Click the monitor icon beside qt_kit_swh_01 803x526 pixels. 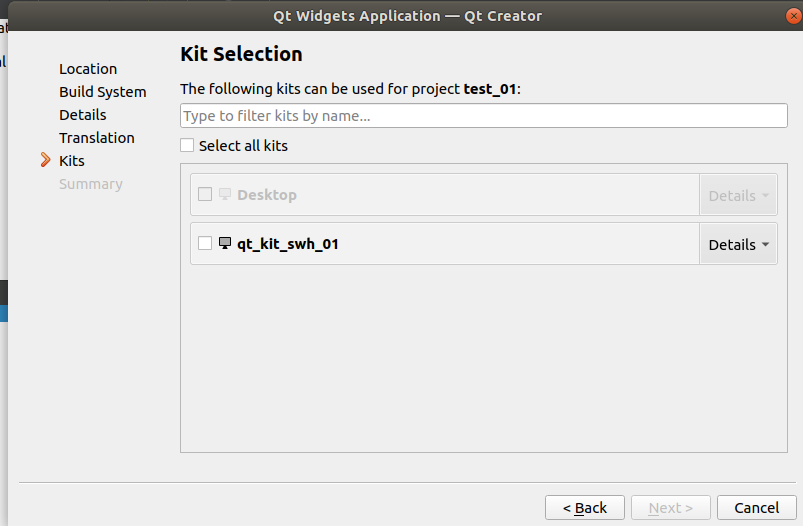[225, 243]
